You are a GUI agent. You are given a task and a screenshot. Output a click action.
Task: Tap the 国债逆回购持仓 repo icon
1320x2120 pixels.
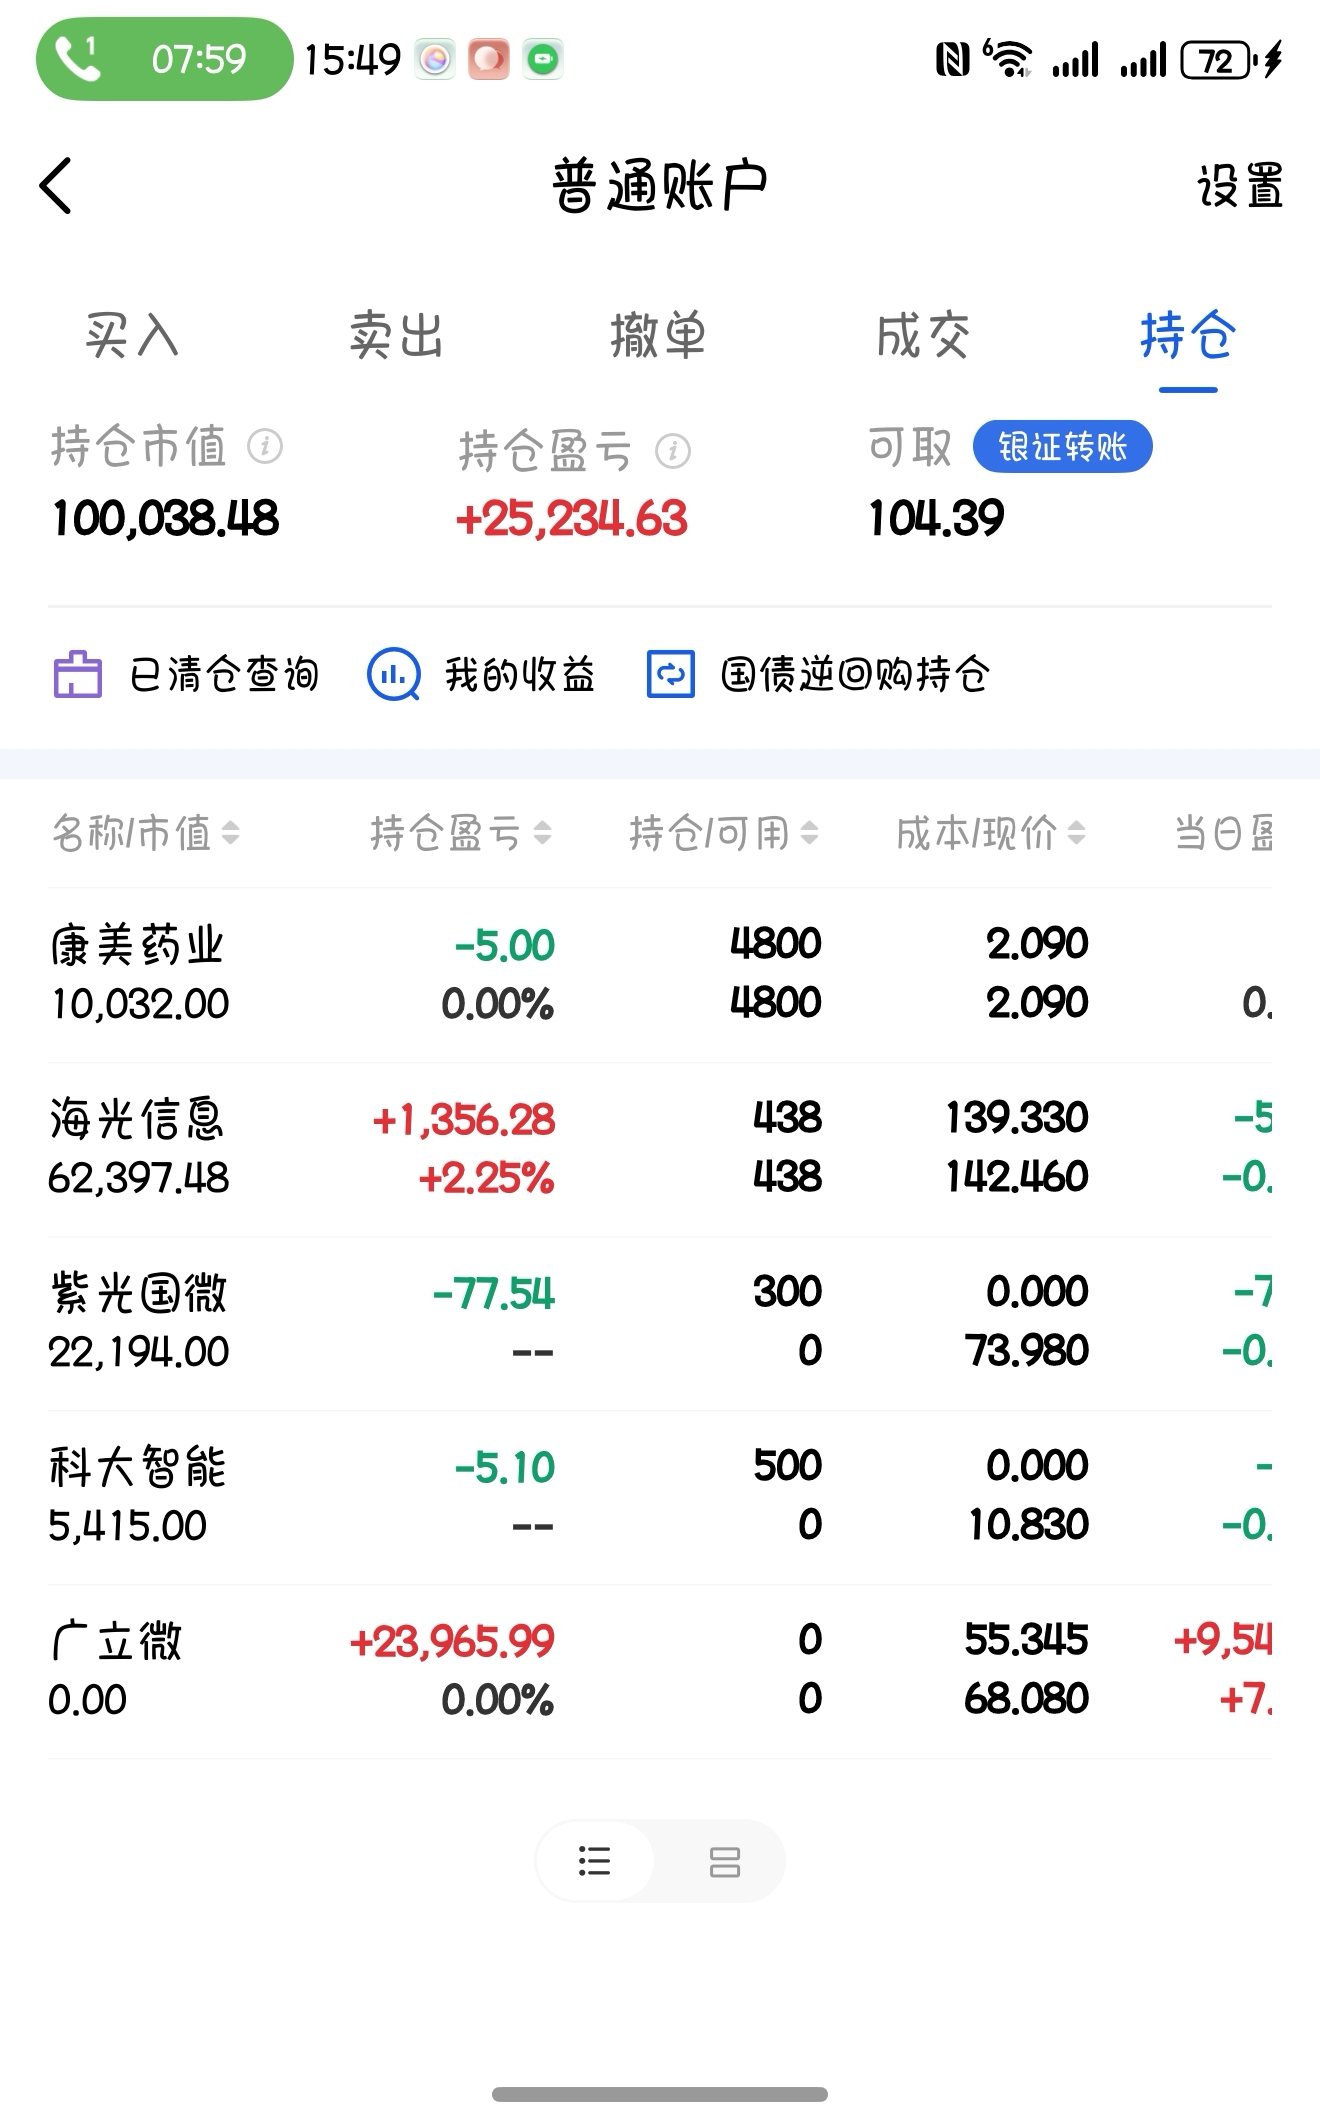click(671, 675)
